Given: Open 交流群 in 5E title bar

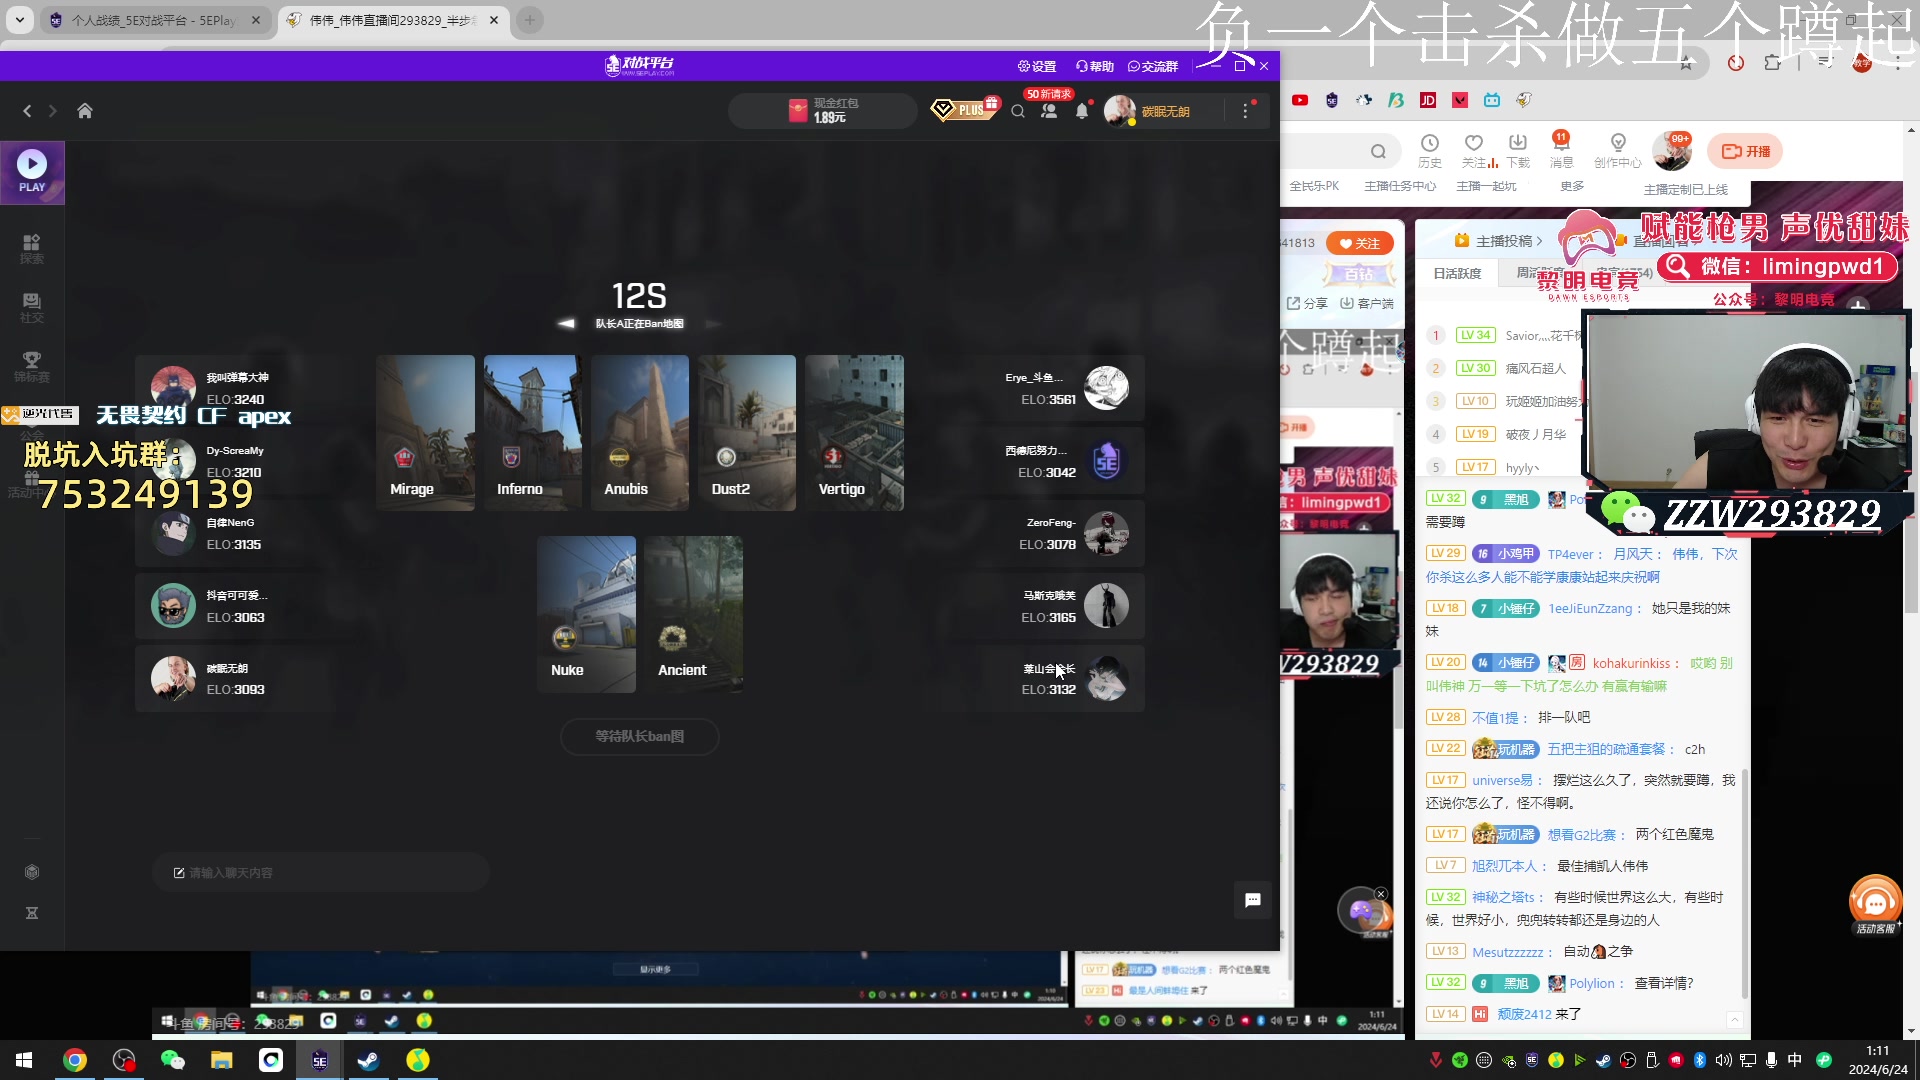Looking at the screenshot, I should click(x=1153, y=66).
